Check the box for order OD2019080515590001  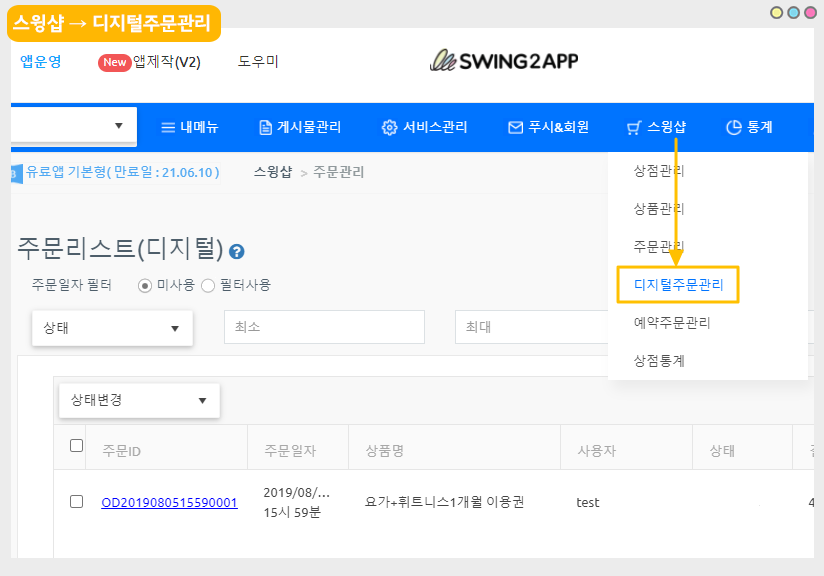pyautogui.click(x=77, y=502)
